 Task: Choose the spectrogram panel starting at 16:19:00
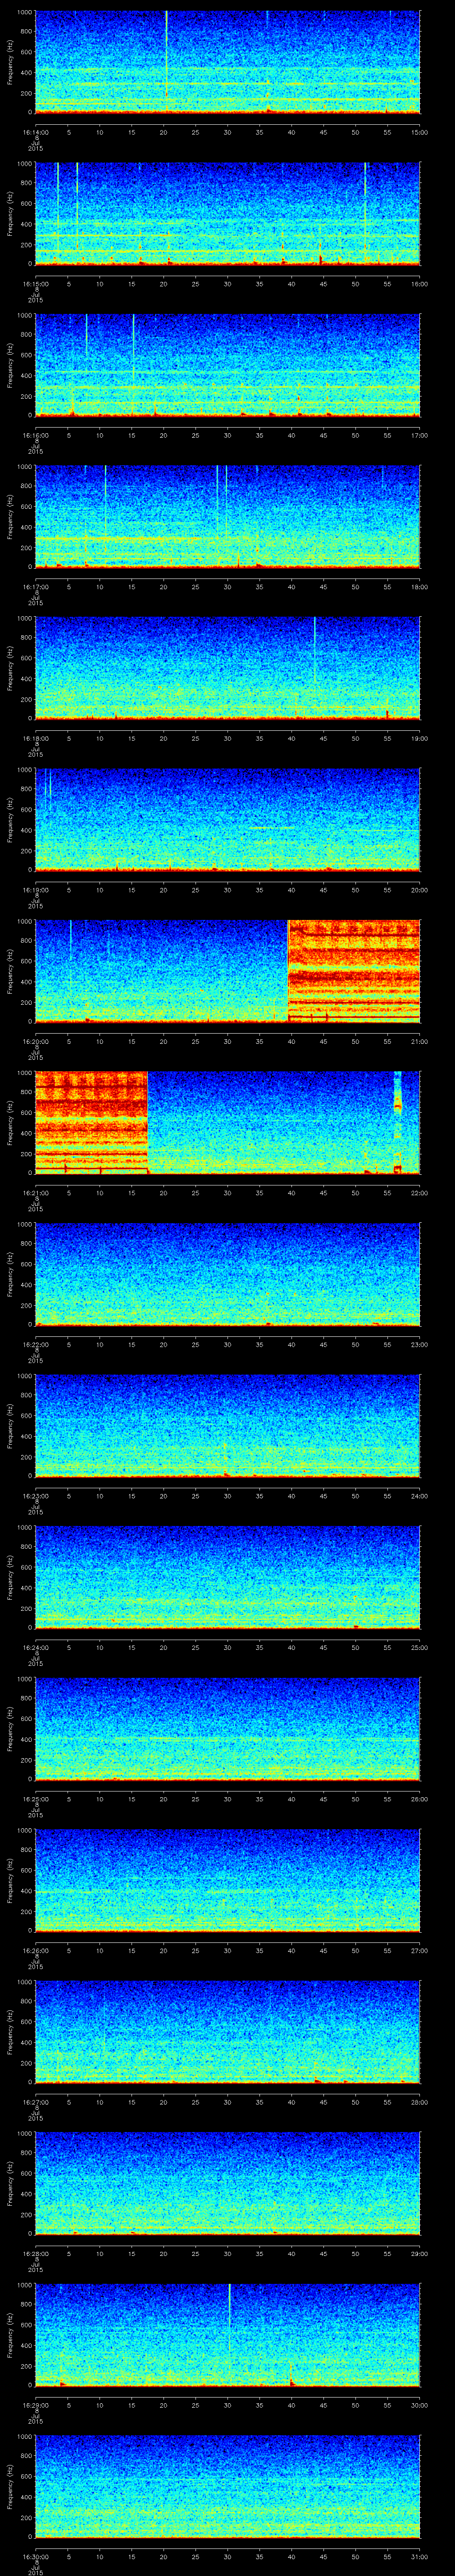pyautogui.click(x=227, y=821)
